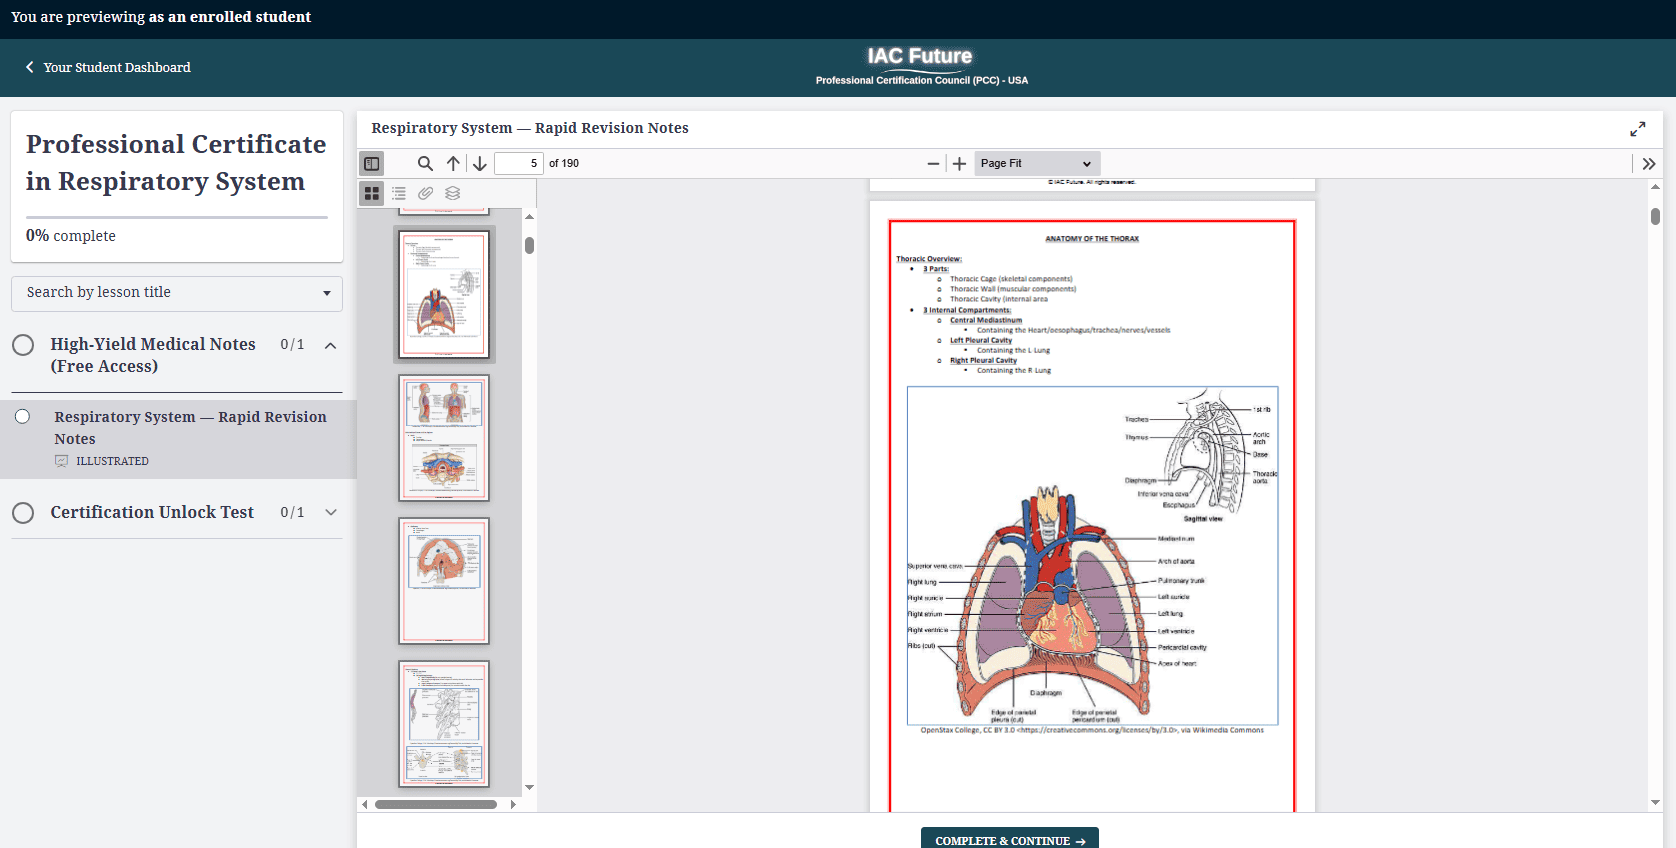Show document outline view in sidebar
Screen dimensions: 1676x848
[x=399, y=193]
